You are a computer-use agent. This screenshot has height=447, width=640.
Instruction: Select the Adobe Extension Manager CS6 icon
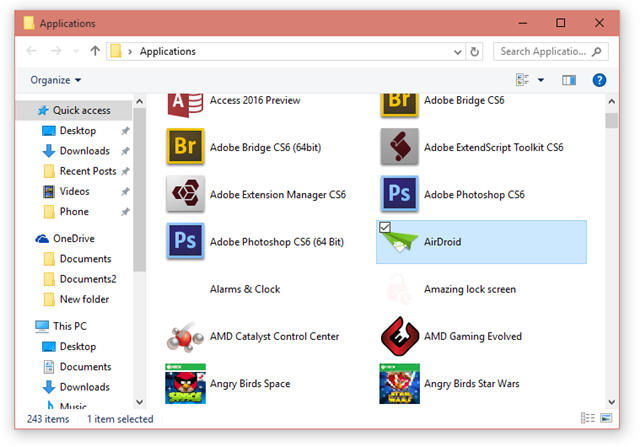(x=185, y=193)
